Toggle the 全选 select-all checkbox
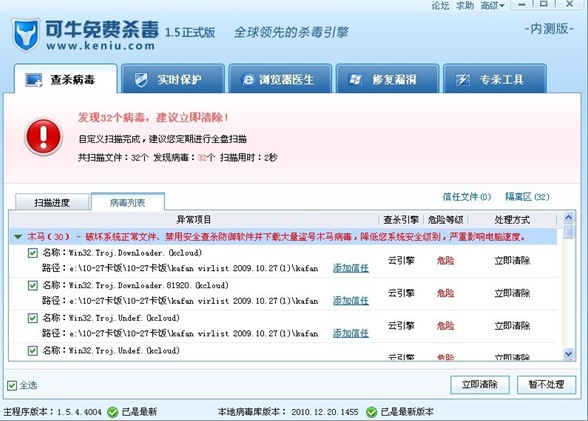Screen dimensions: 588x421 pyautogui.click(x=12, y=385)
